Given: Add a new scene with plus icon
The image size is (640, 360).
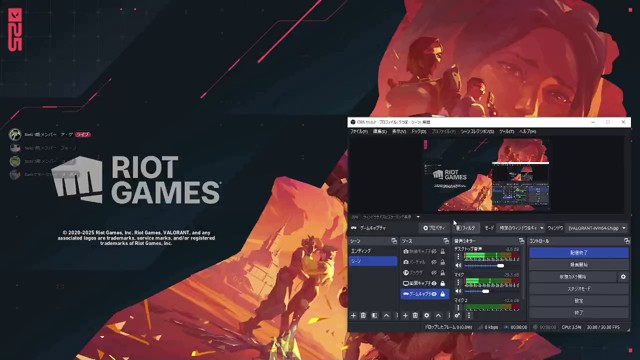Looking at the screenshot, I should (353, 316).
